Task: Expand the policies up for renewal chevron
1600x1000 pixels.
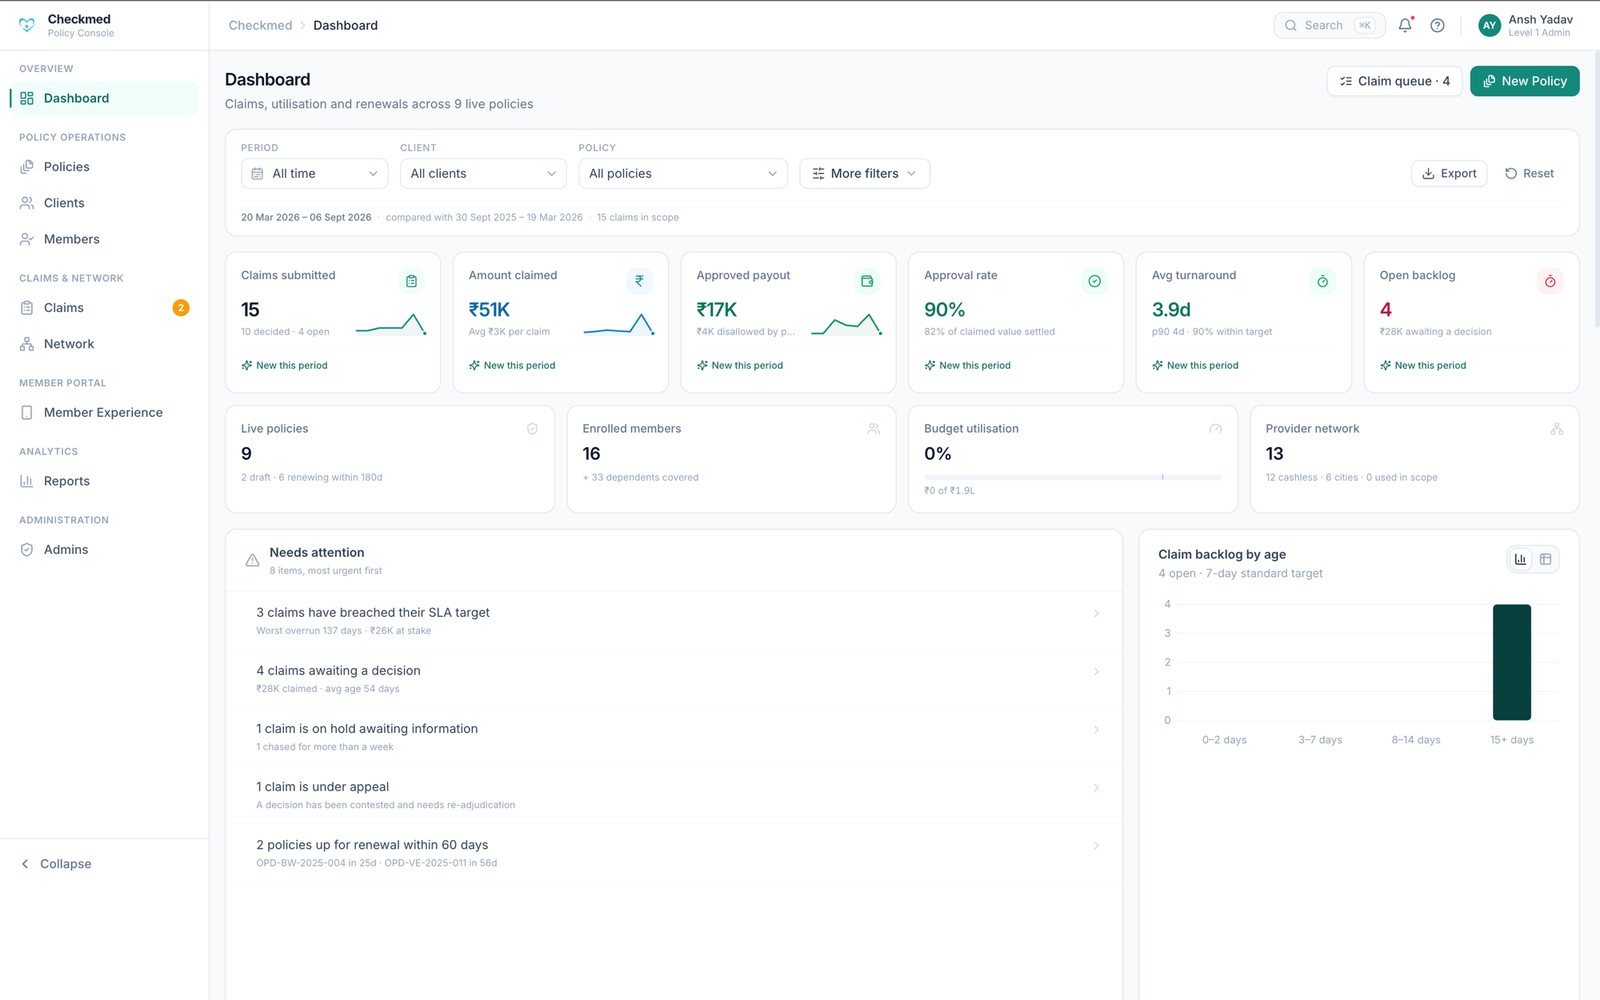Action: [x=1096, y=846]
